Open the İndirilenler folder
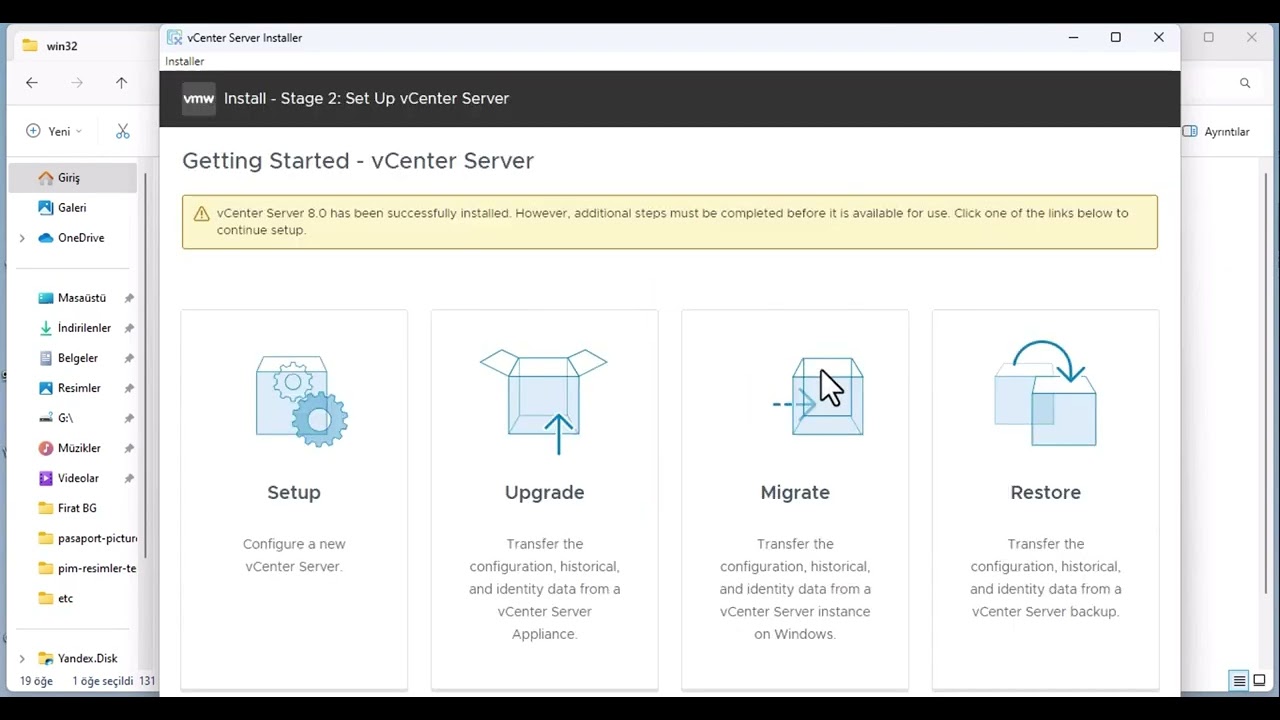 pyautogui.click(x=84, y=328)
